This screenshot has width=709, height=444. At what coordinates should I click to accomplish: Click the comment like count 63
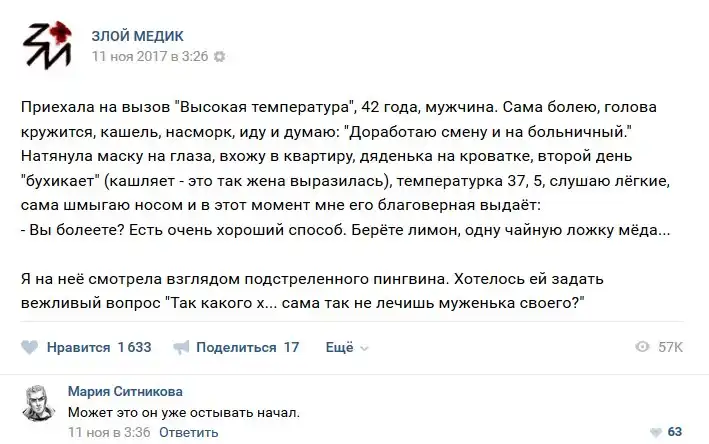click(675, 432)
